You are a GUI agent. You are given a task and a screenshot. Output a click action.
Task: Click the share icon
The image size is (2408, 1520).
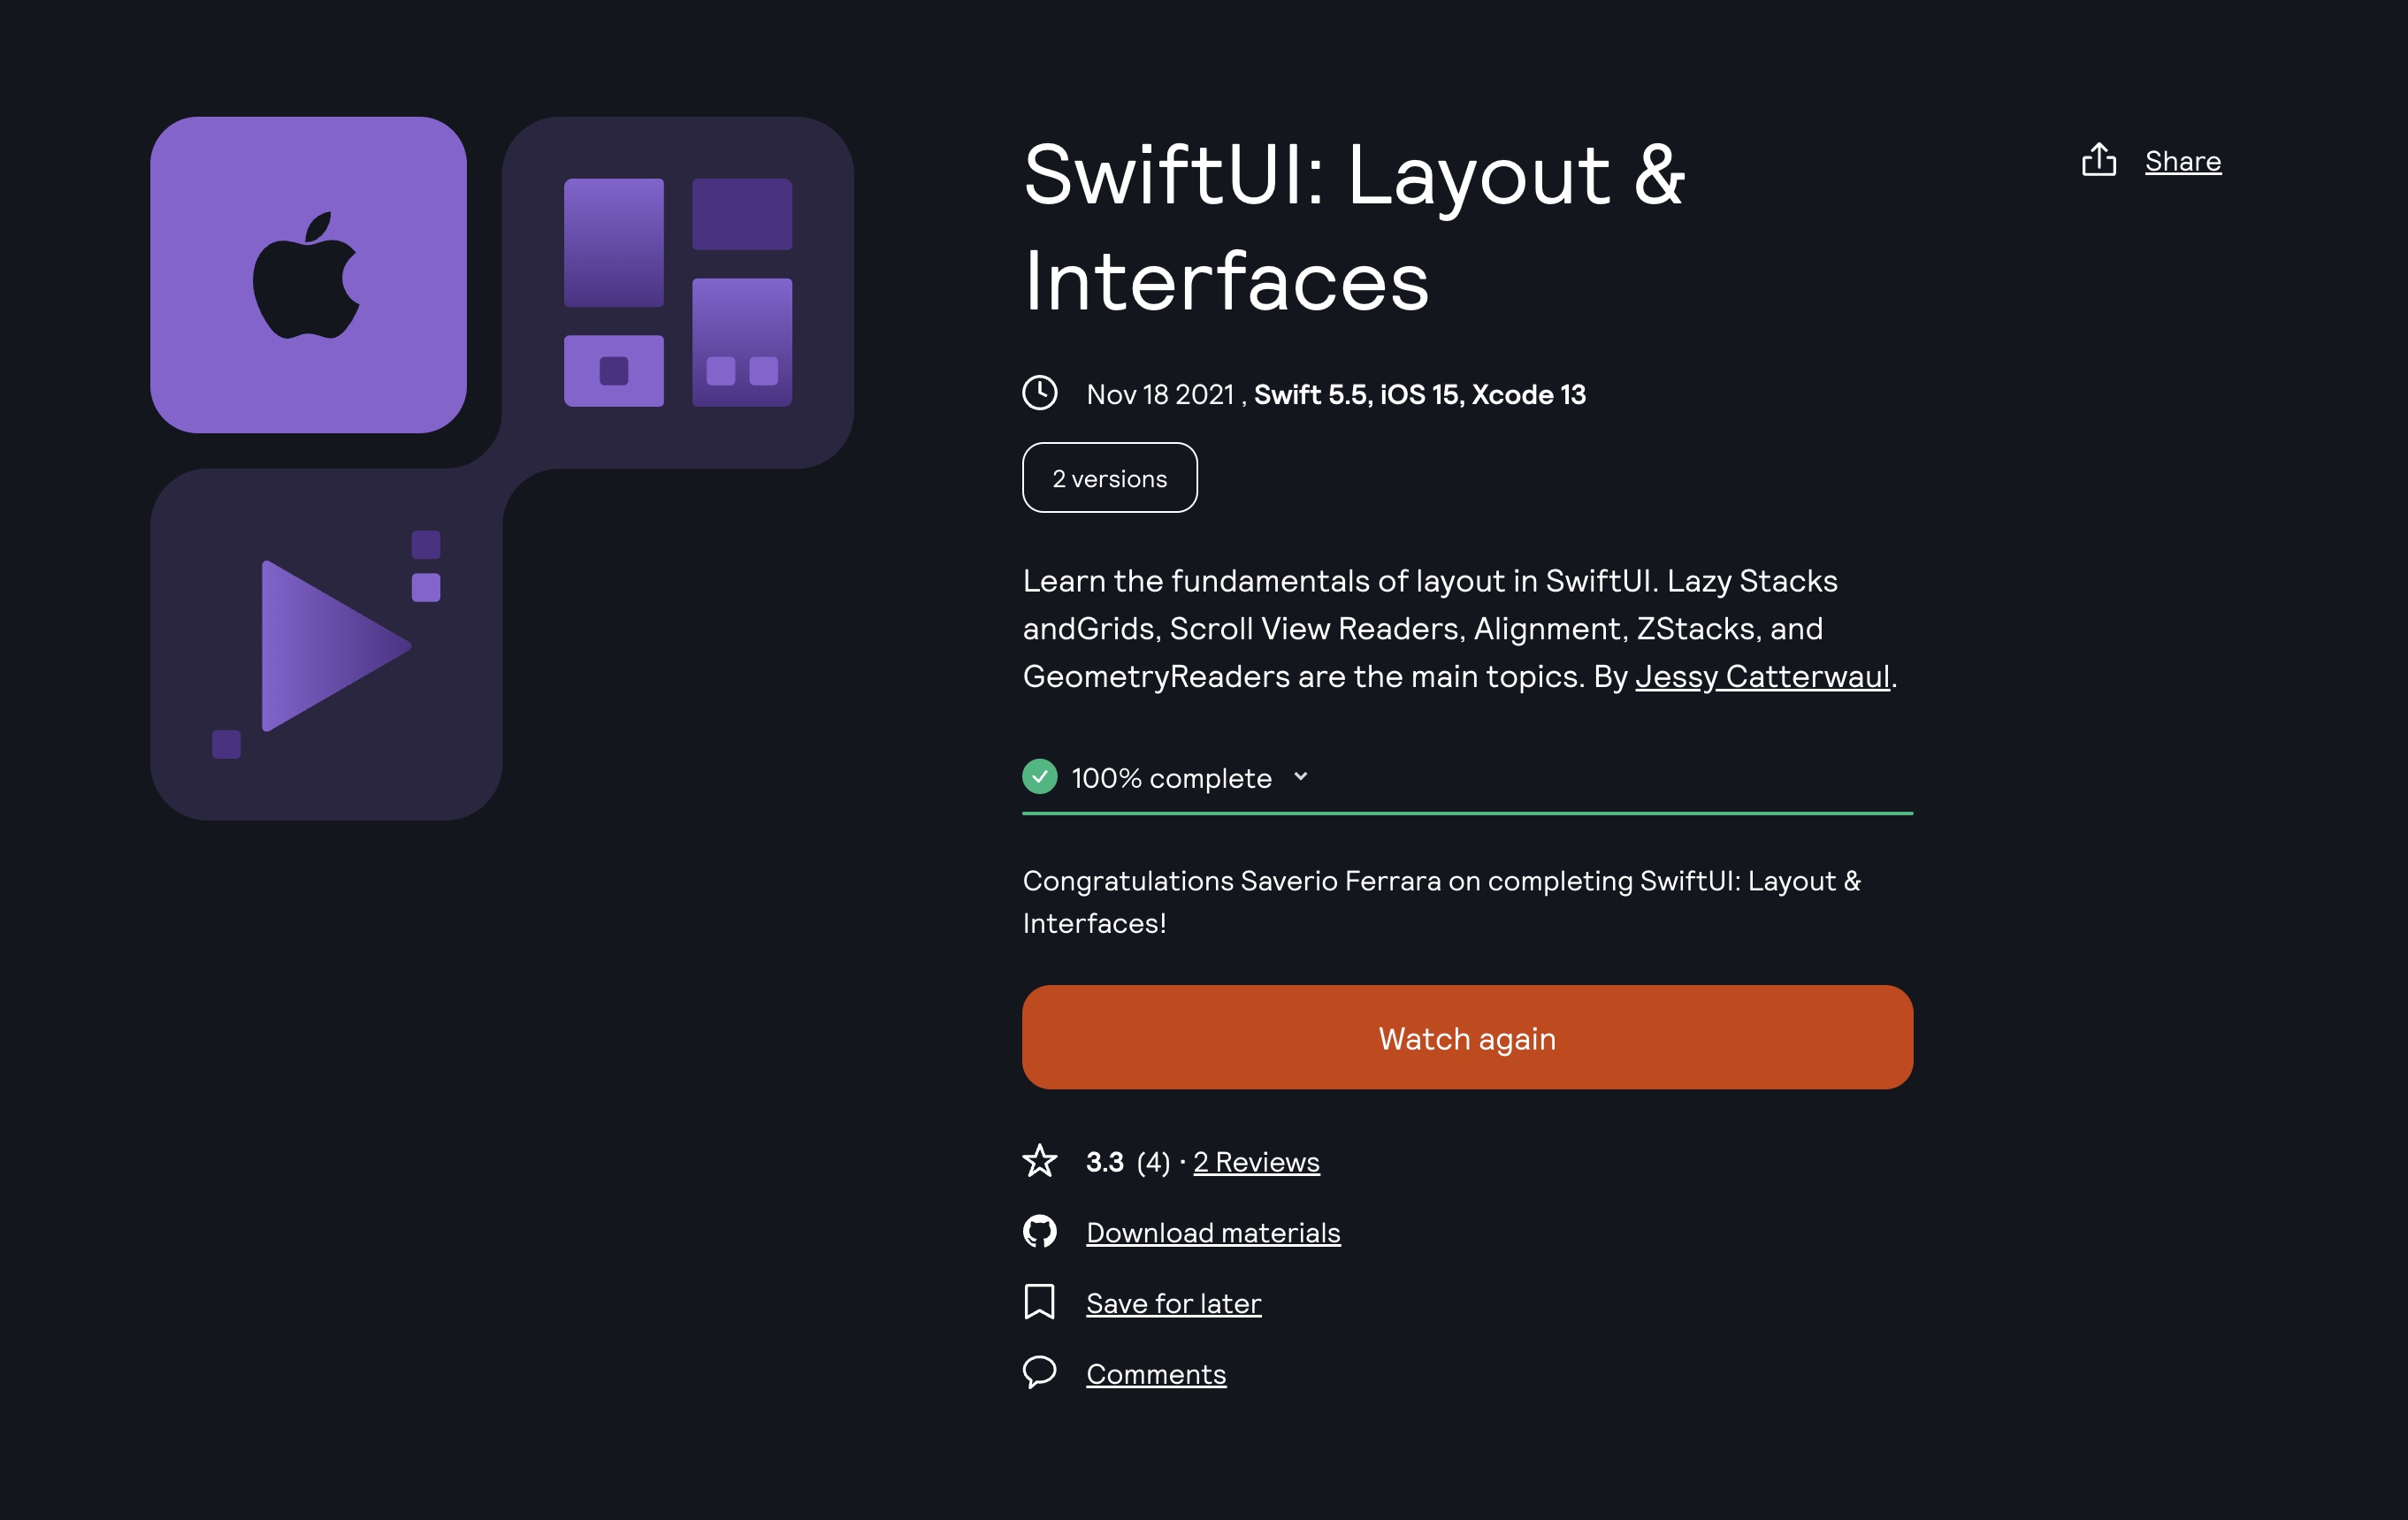point(2098,160)
